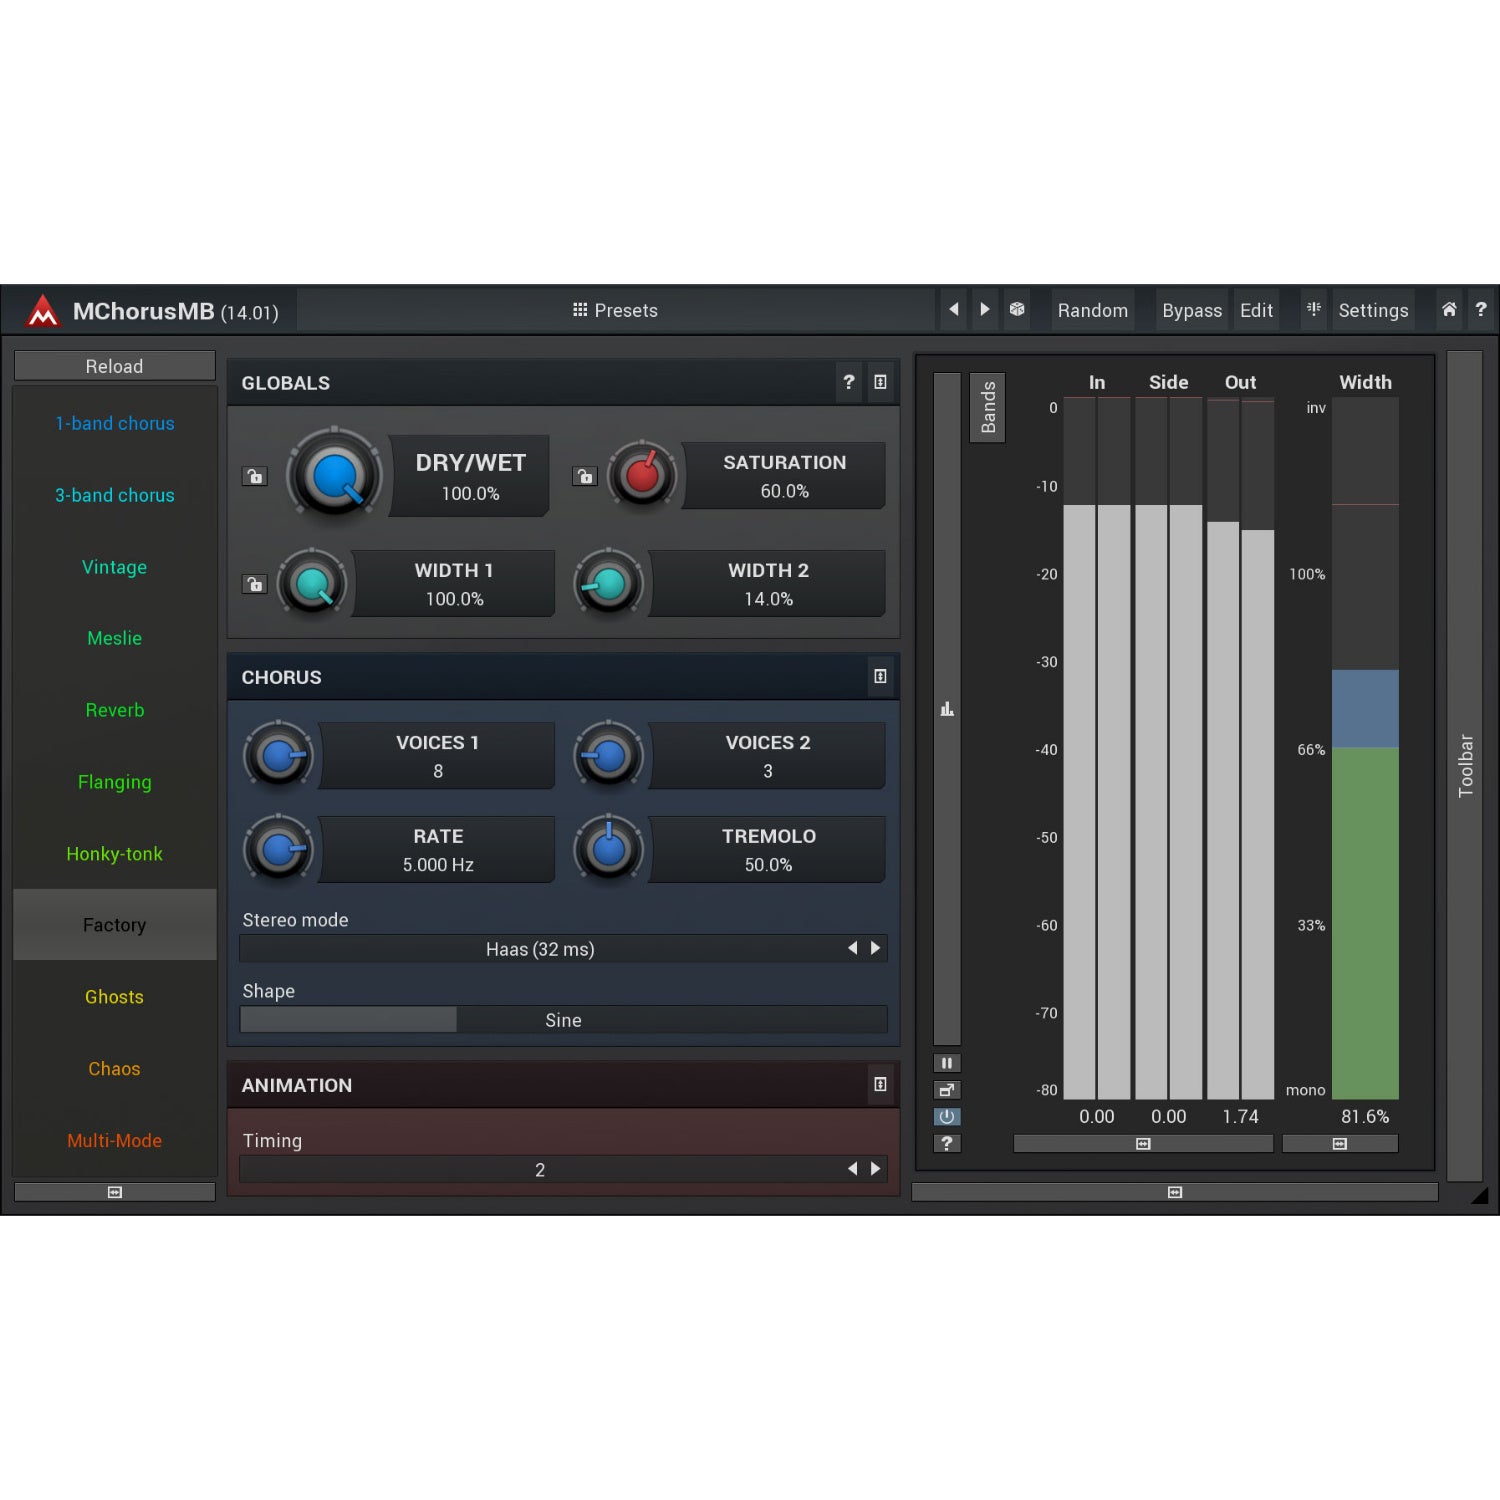This screenshot has width=1500, height=1500.
Task: Click the Voices 2 knob
Action: coord(608,756)
